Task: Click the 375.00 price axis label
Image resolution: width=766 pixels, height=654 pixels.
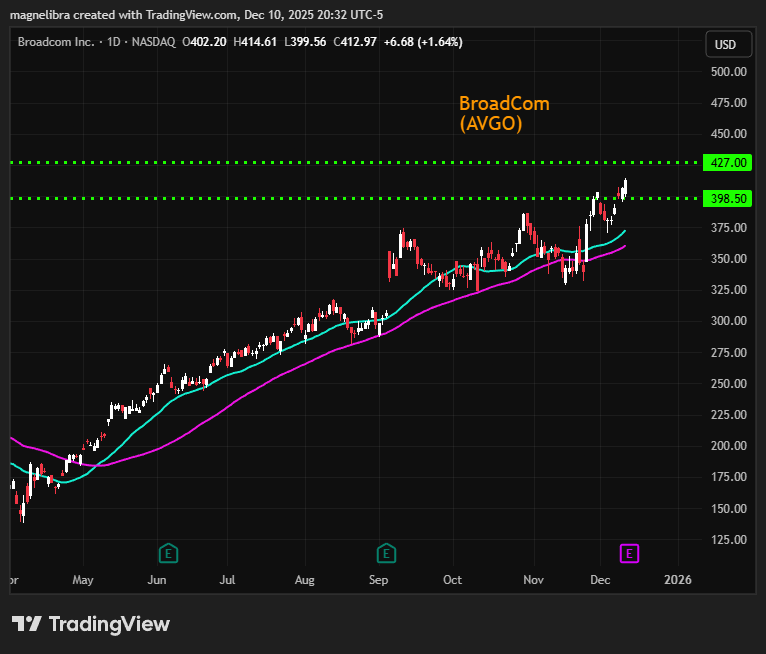Action: coord(729,228)
